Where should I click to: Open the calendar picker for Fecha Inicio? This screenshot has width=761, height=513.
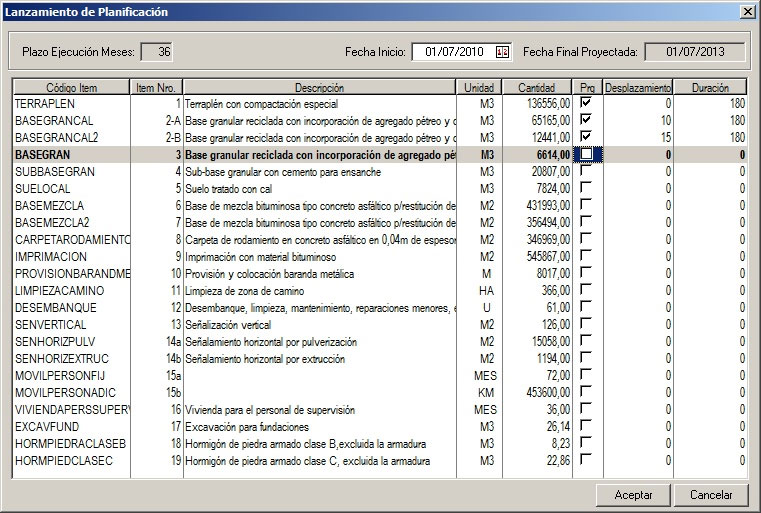point(502,52)
